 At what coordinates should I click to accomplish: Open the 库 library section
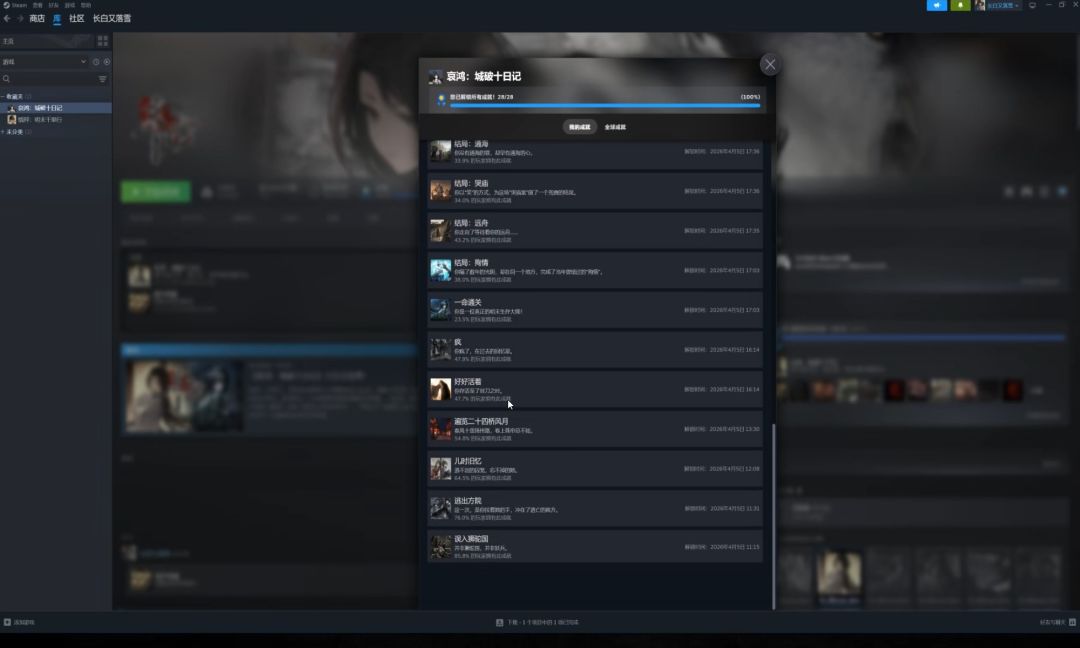click(x=57, y=19)
